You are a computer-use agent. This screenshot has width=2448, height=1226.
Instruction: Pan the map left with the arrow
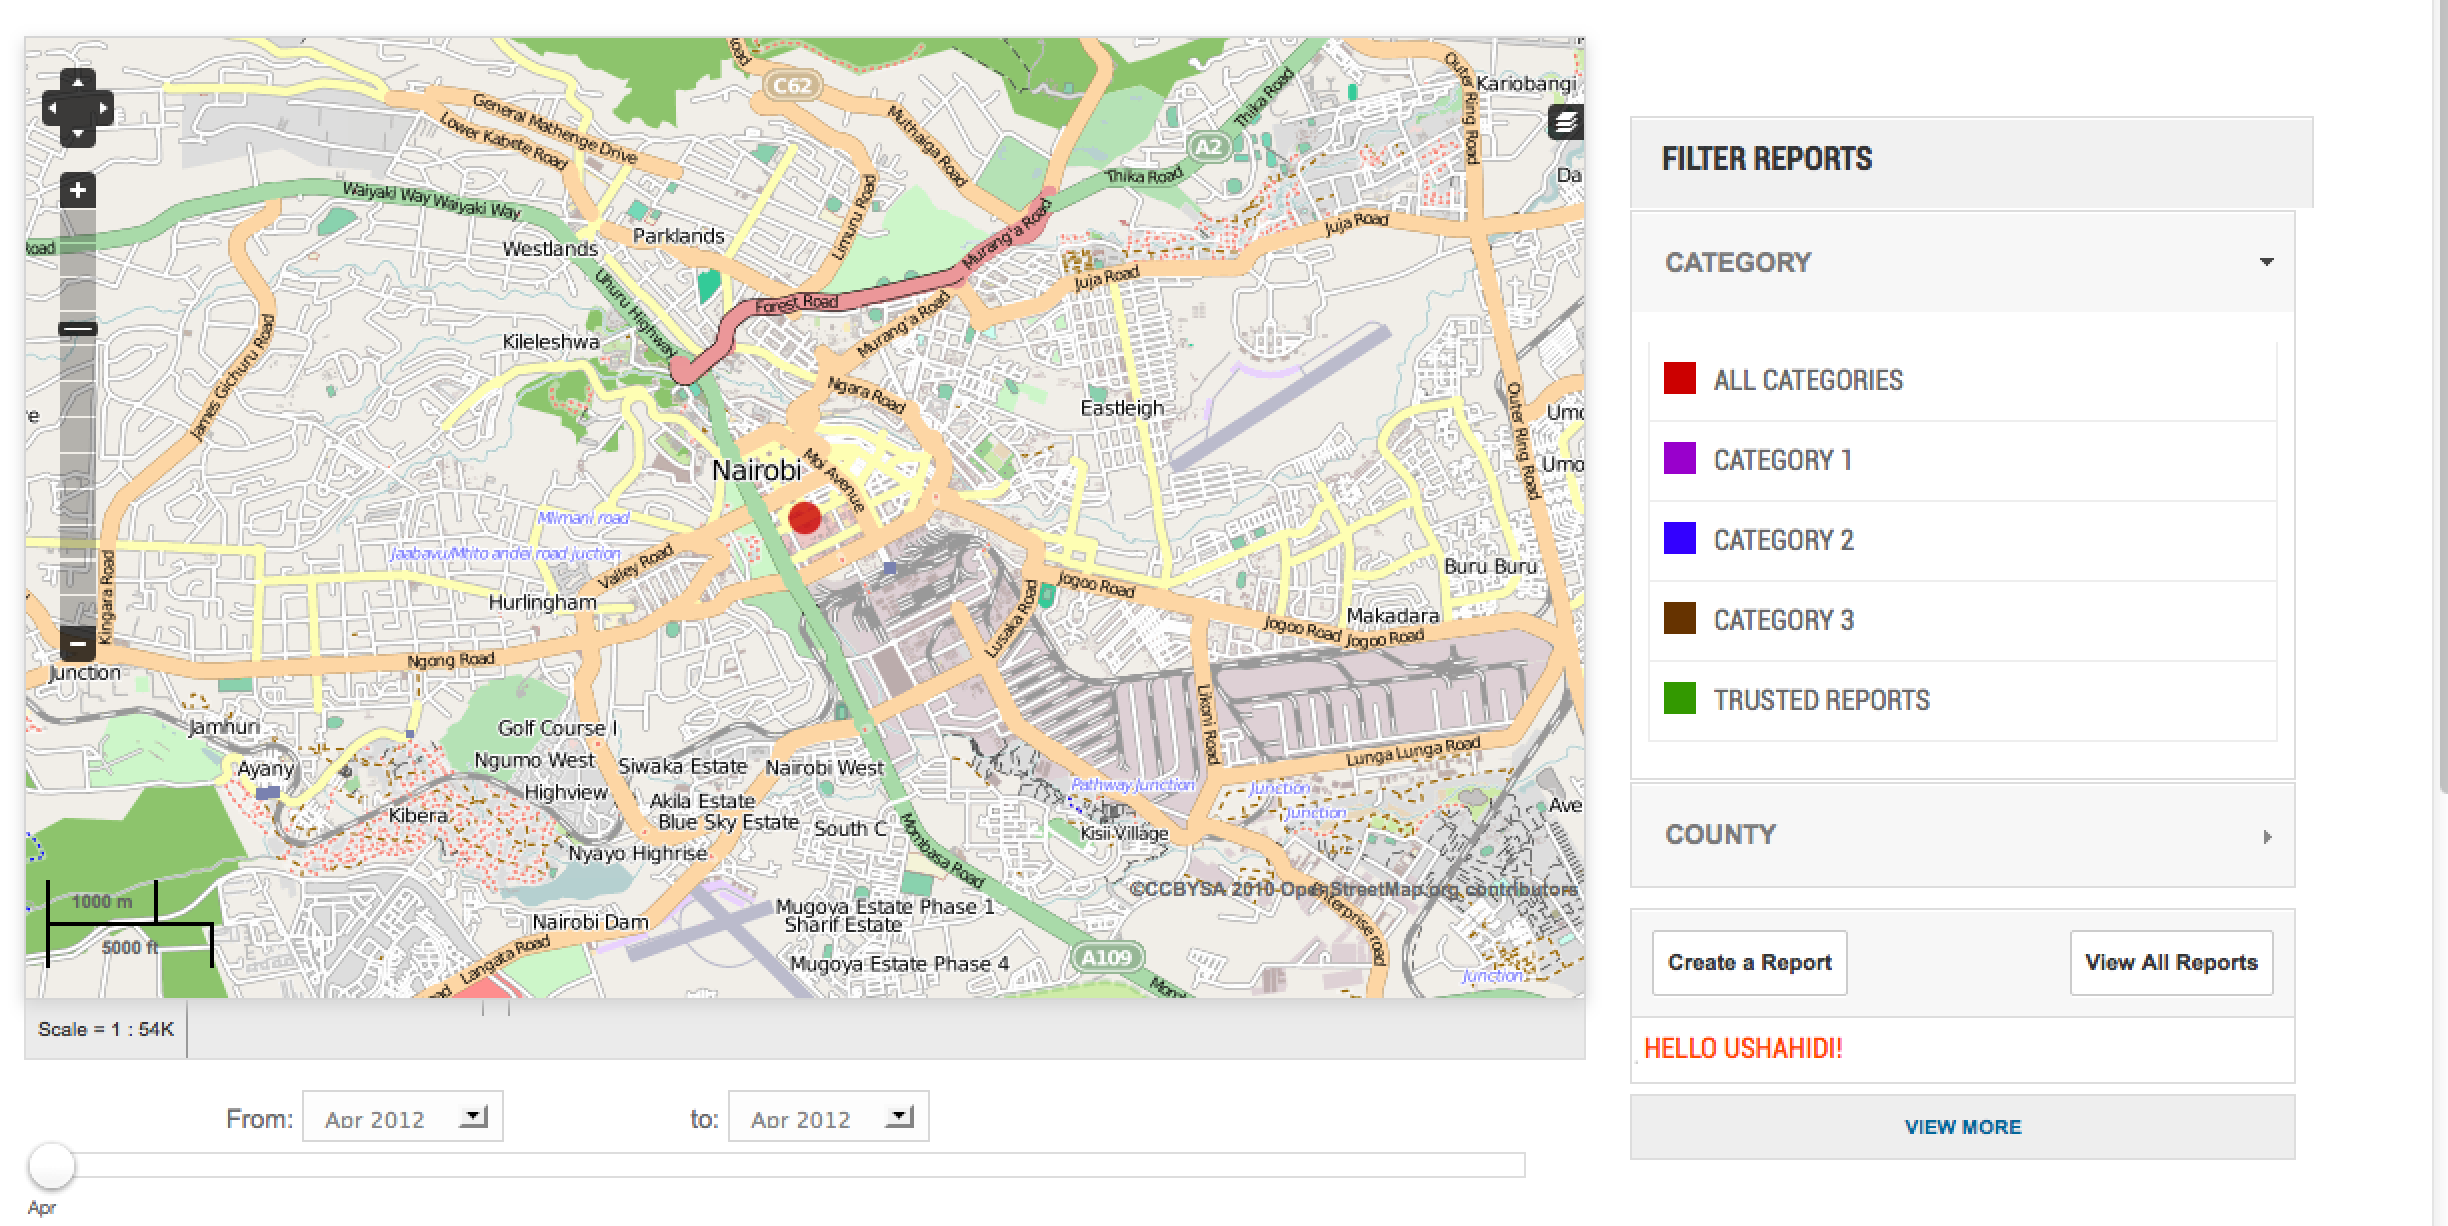tap(53, 107)
